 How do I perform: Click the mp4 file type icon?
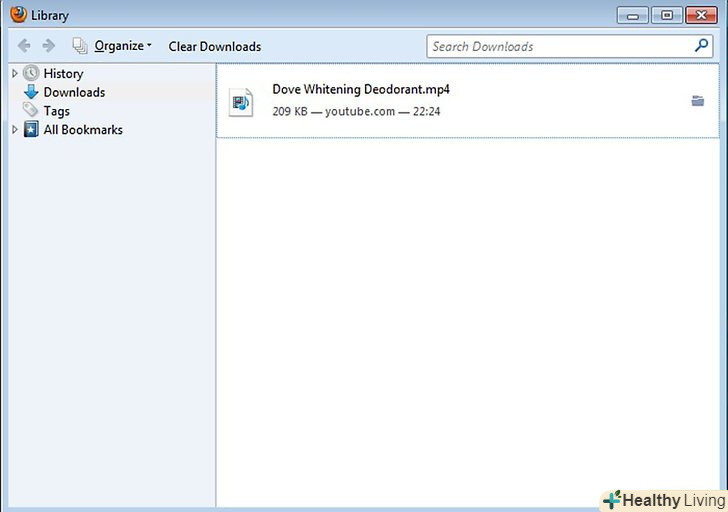[241, 102]
